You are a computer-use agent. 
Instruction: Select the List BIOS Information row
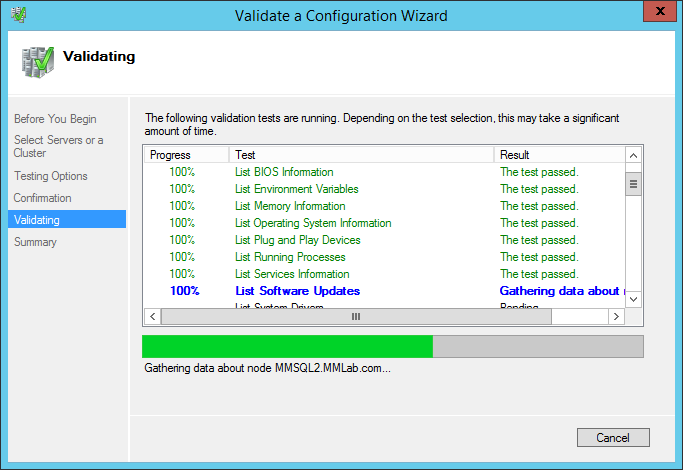284,172
